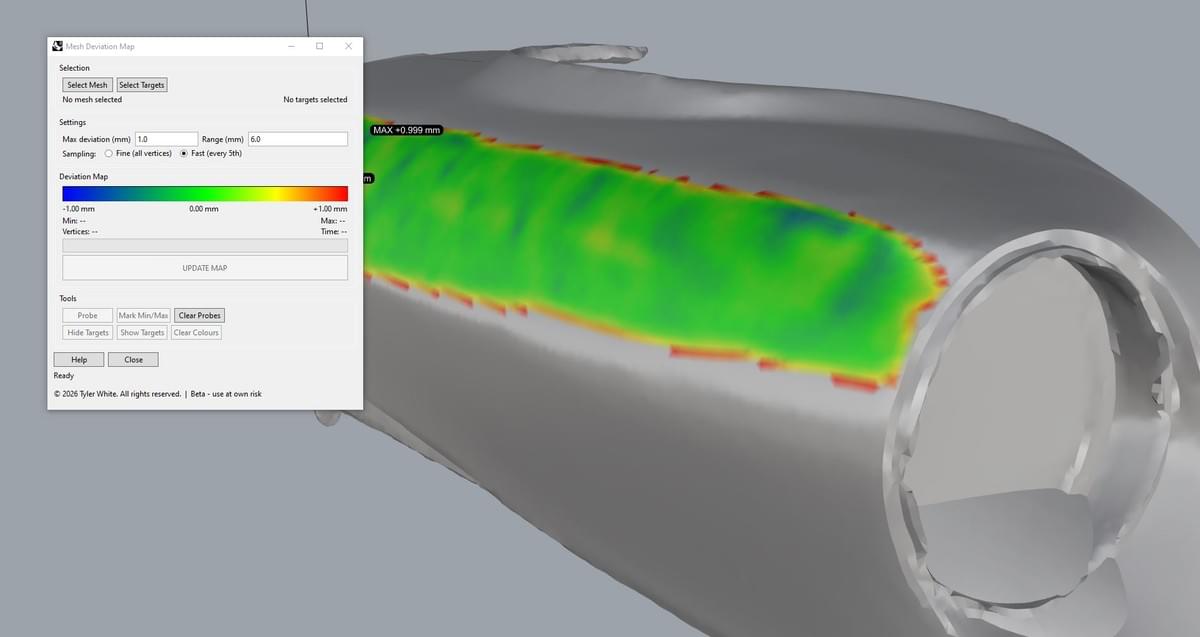Viewport: 1200px width, 637px height.
Task: Click the 'Max: --' readout
Action: (x=333, y=220)
